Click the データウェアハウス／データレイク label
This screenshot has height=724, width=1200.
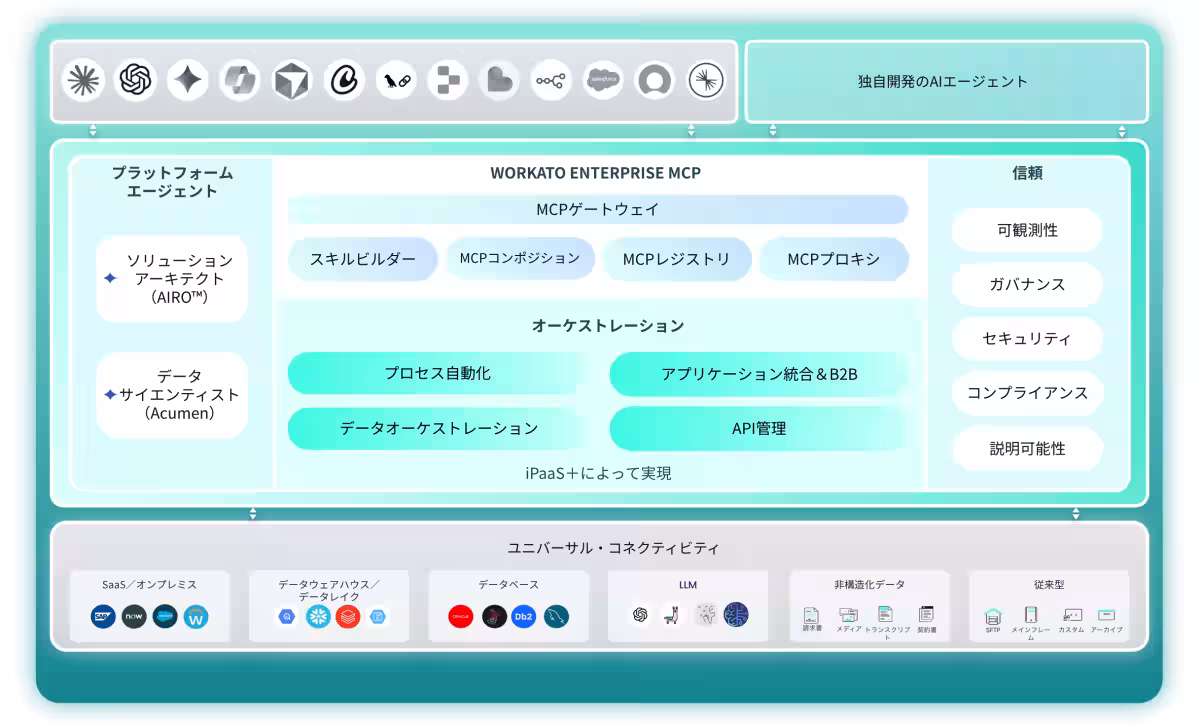pyautogui.click(x=329, y=590)
